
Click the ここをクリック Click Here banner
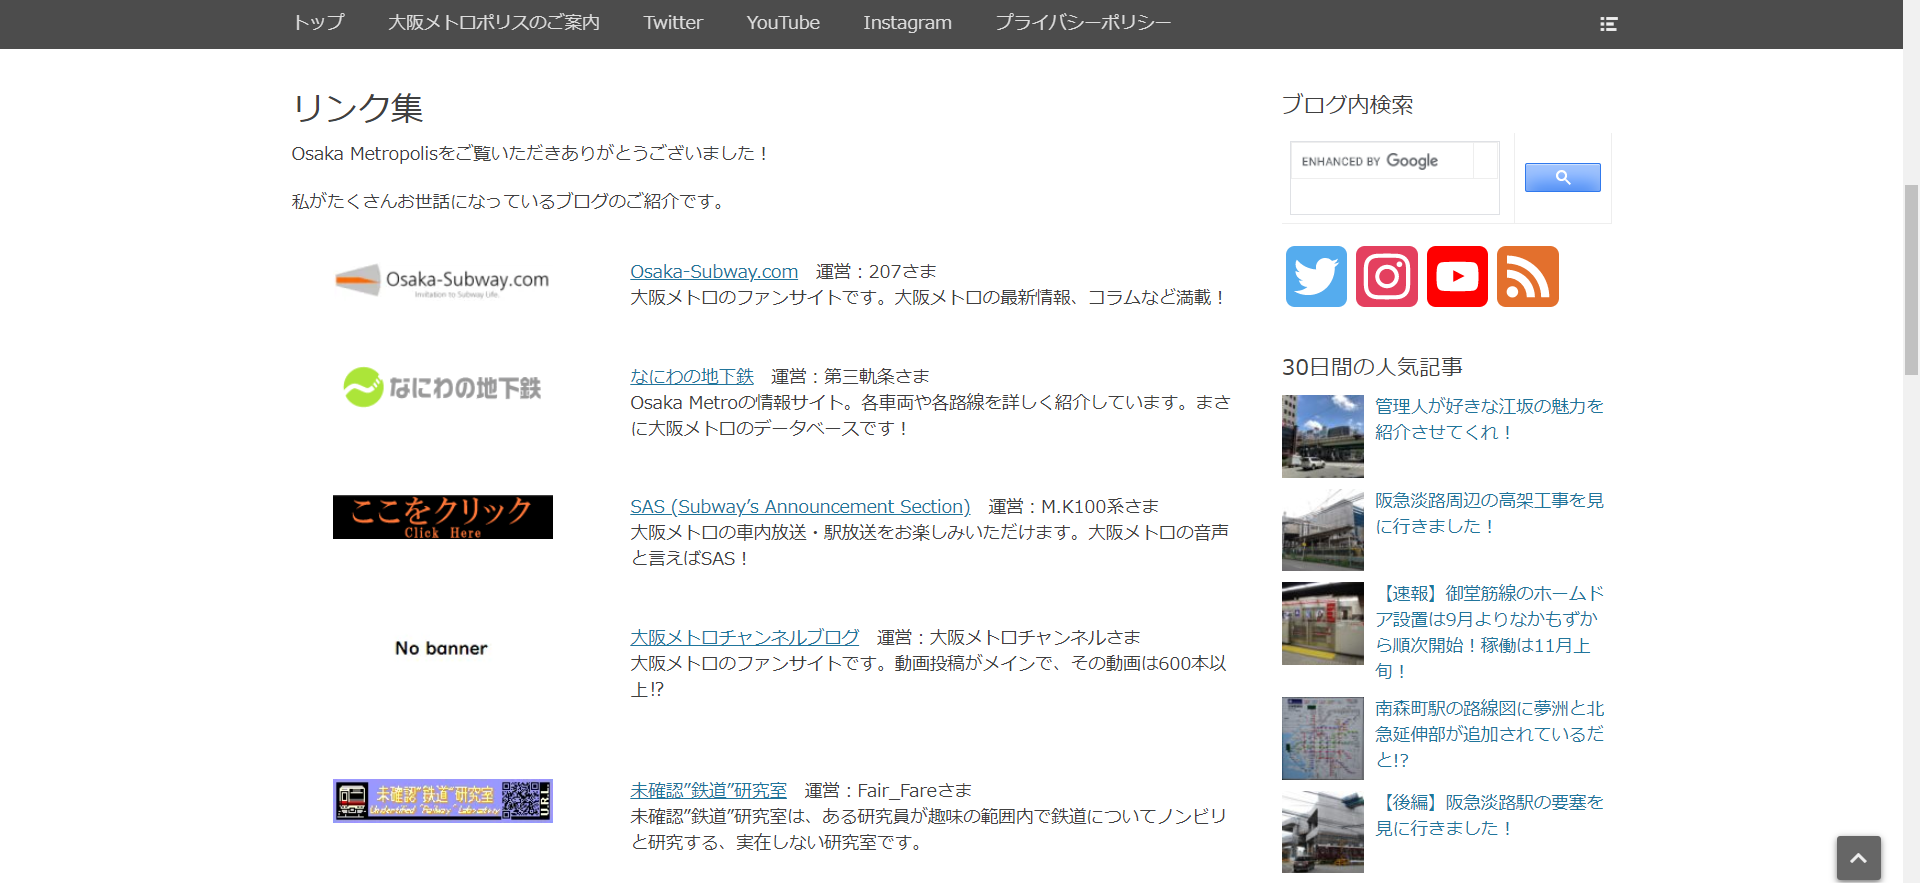click(442, 517)
